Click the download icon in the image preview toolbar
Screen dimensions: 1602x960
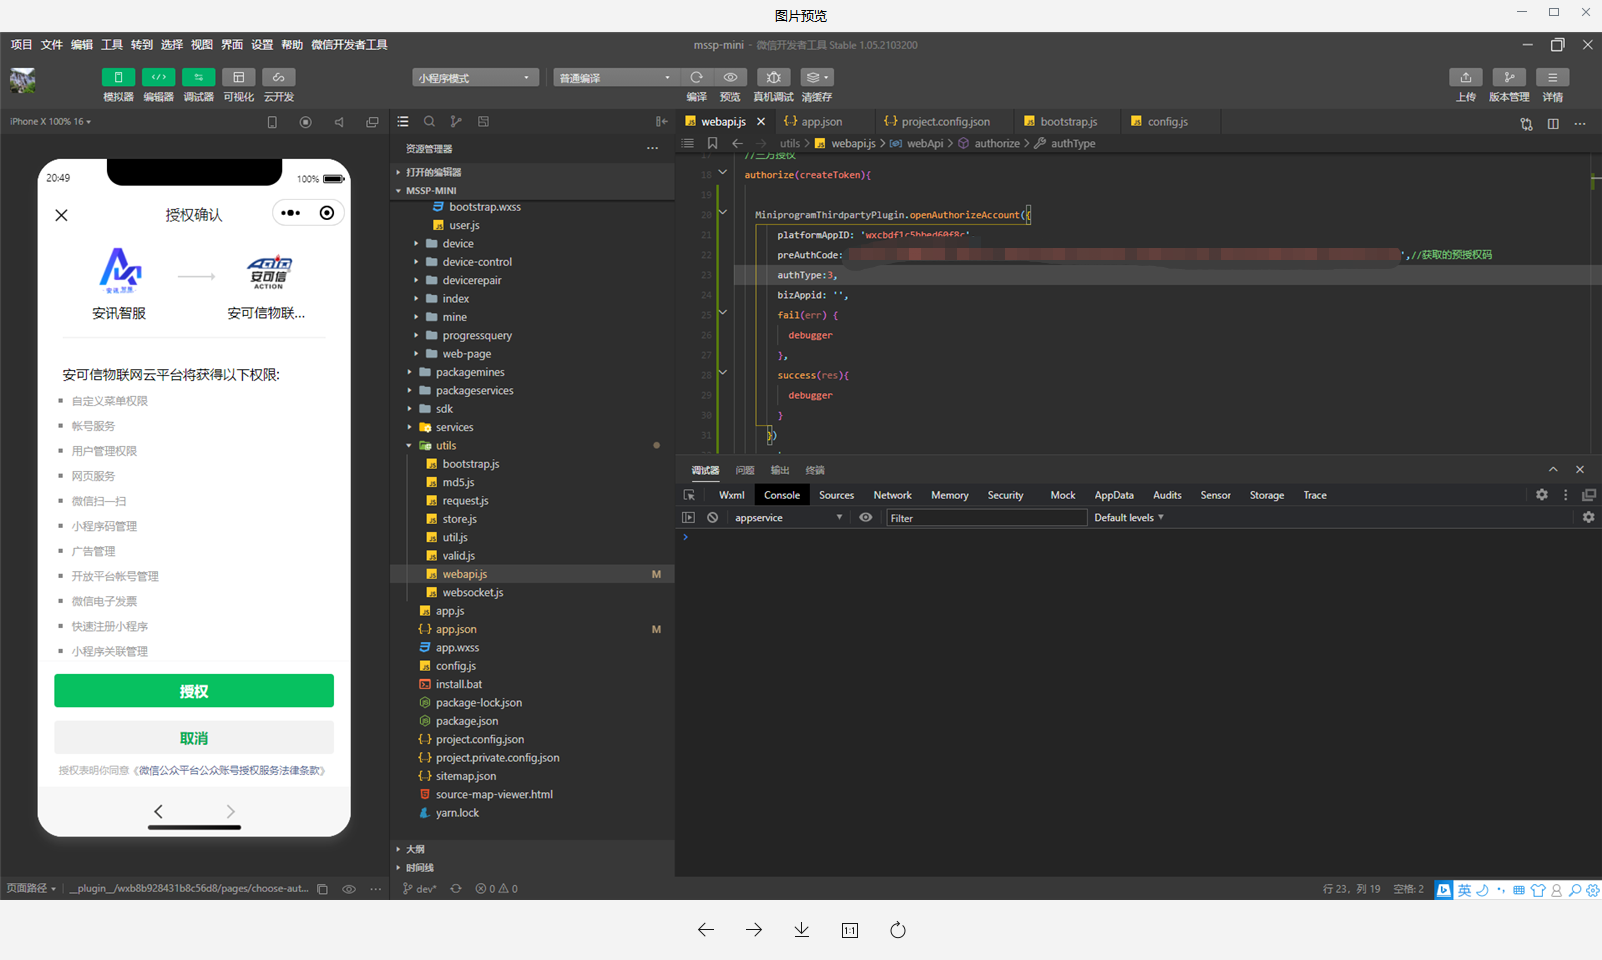[802, 930]
